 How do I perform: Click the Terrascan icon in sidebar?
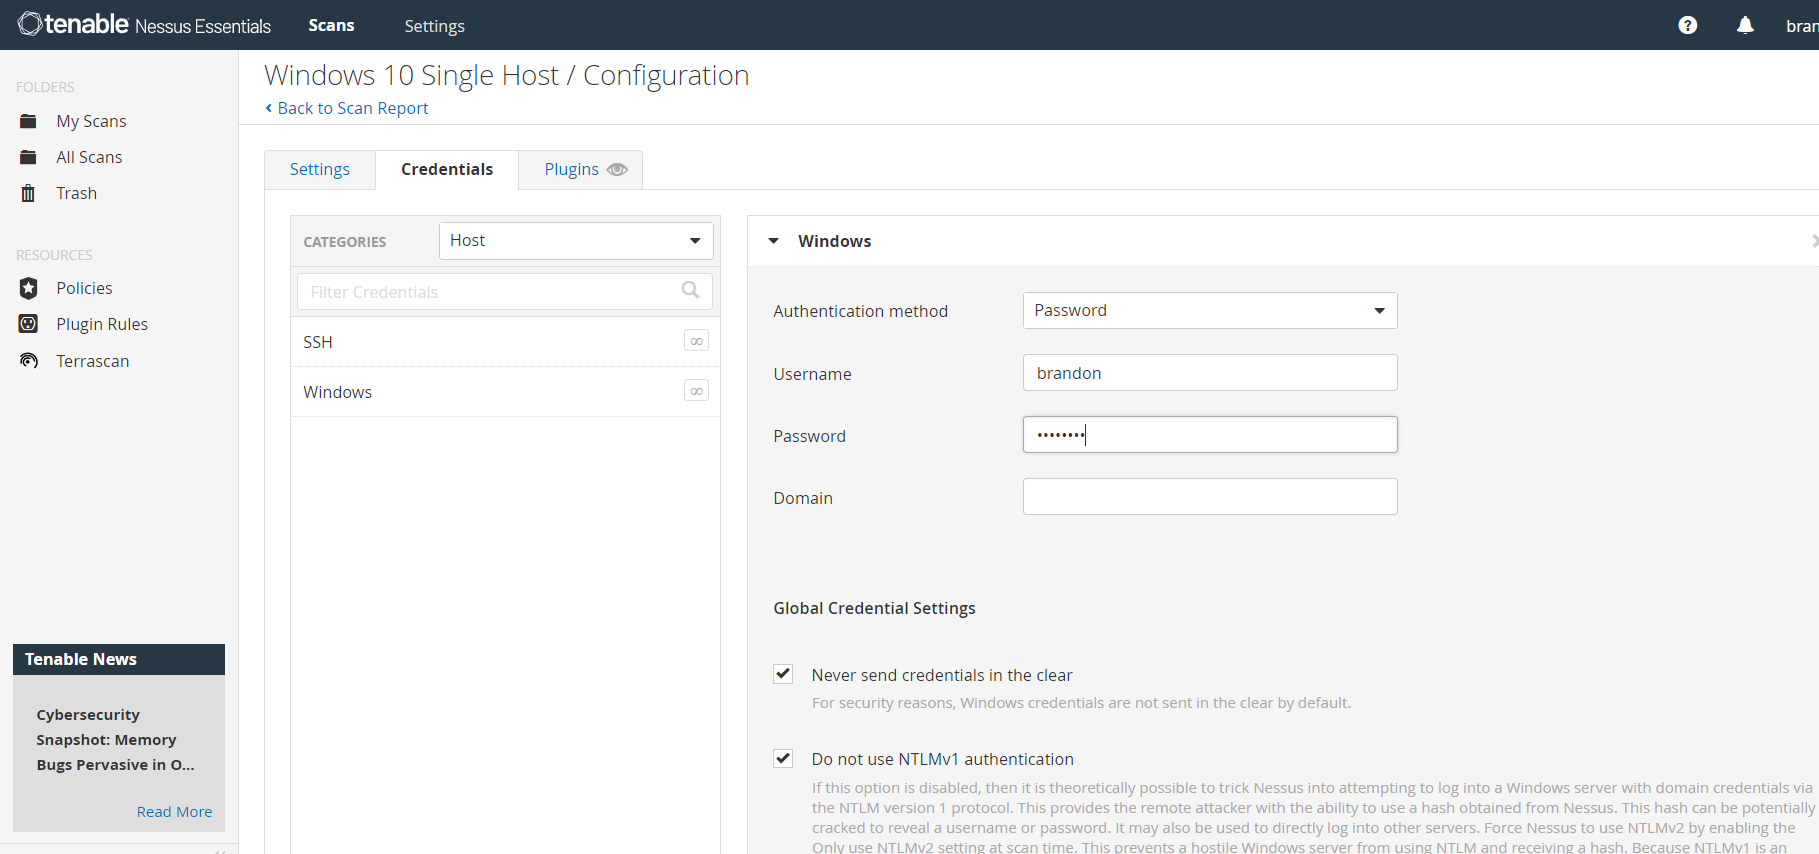pyautogui.click(x=29, y=361)
